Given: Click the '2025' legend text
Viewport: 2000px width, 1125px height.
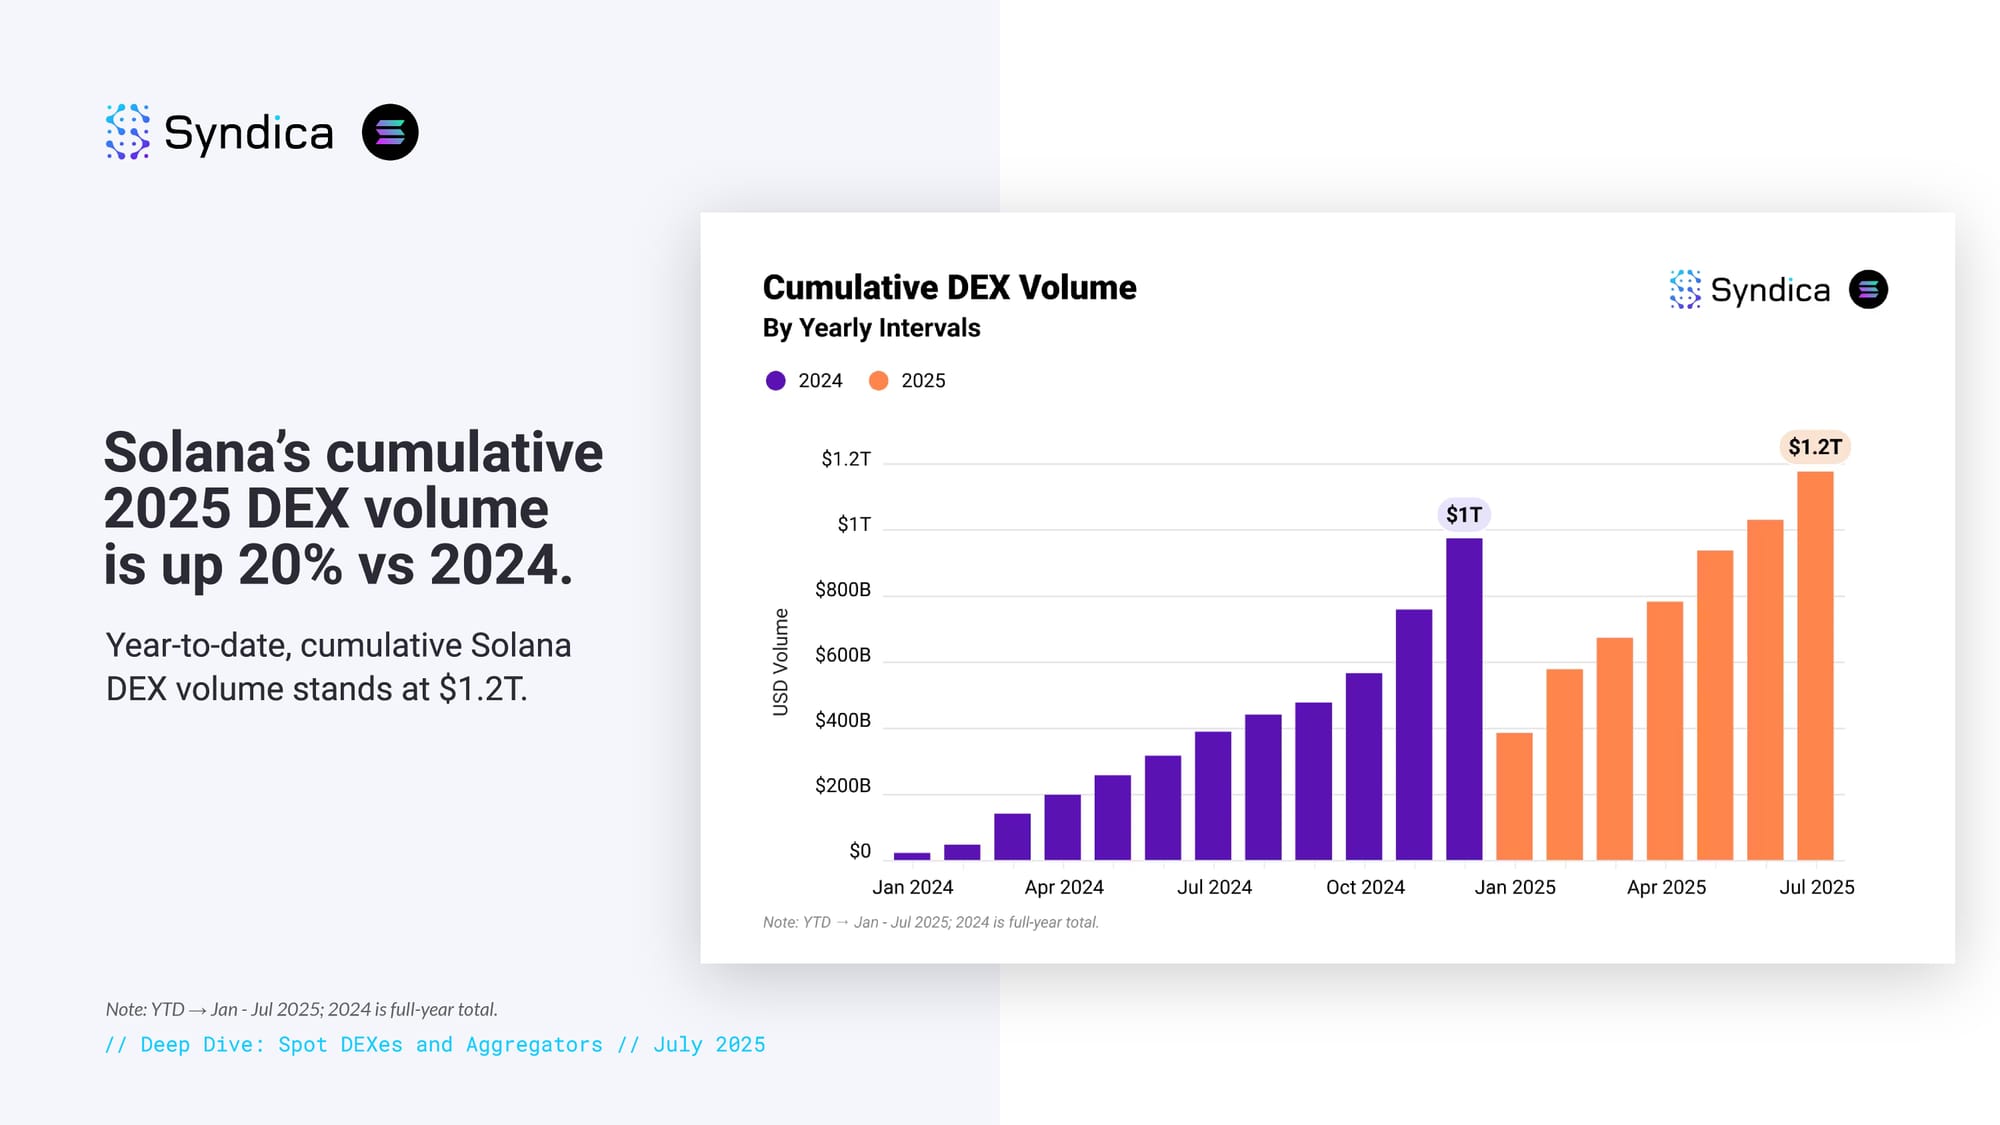Looking at the screenshot, I should (x=923, y=381).
